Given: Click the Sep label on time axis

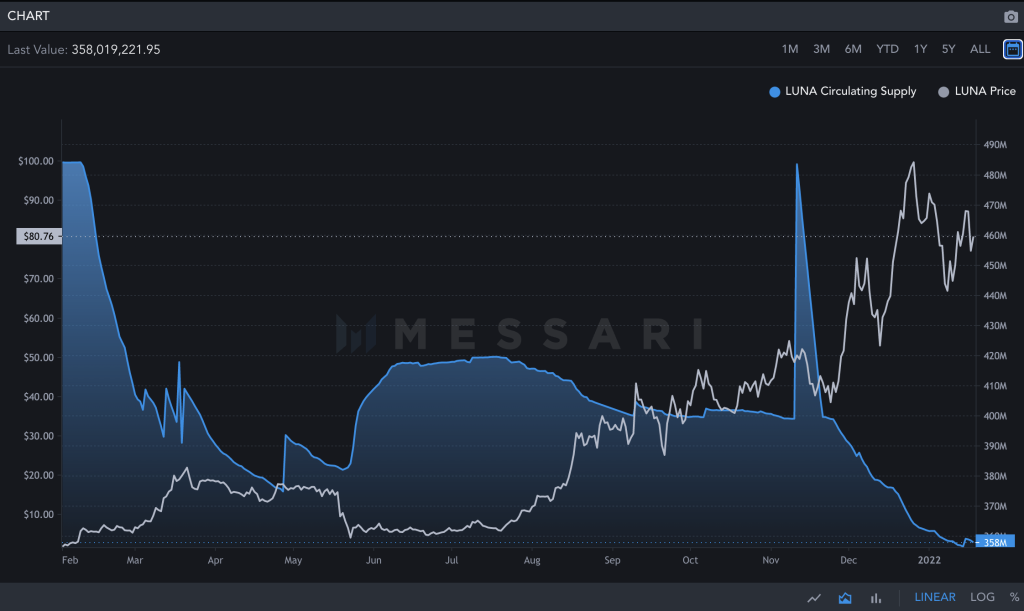Looking at the screenshot, I should pyautogui.click(x=612, y=560).
